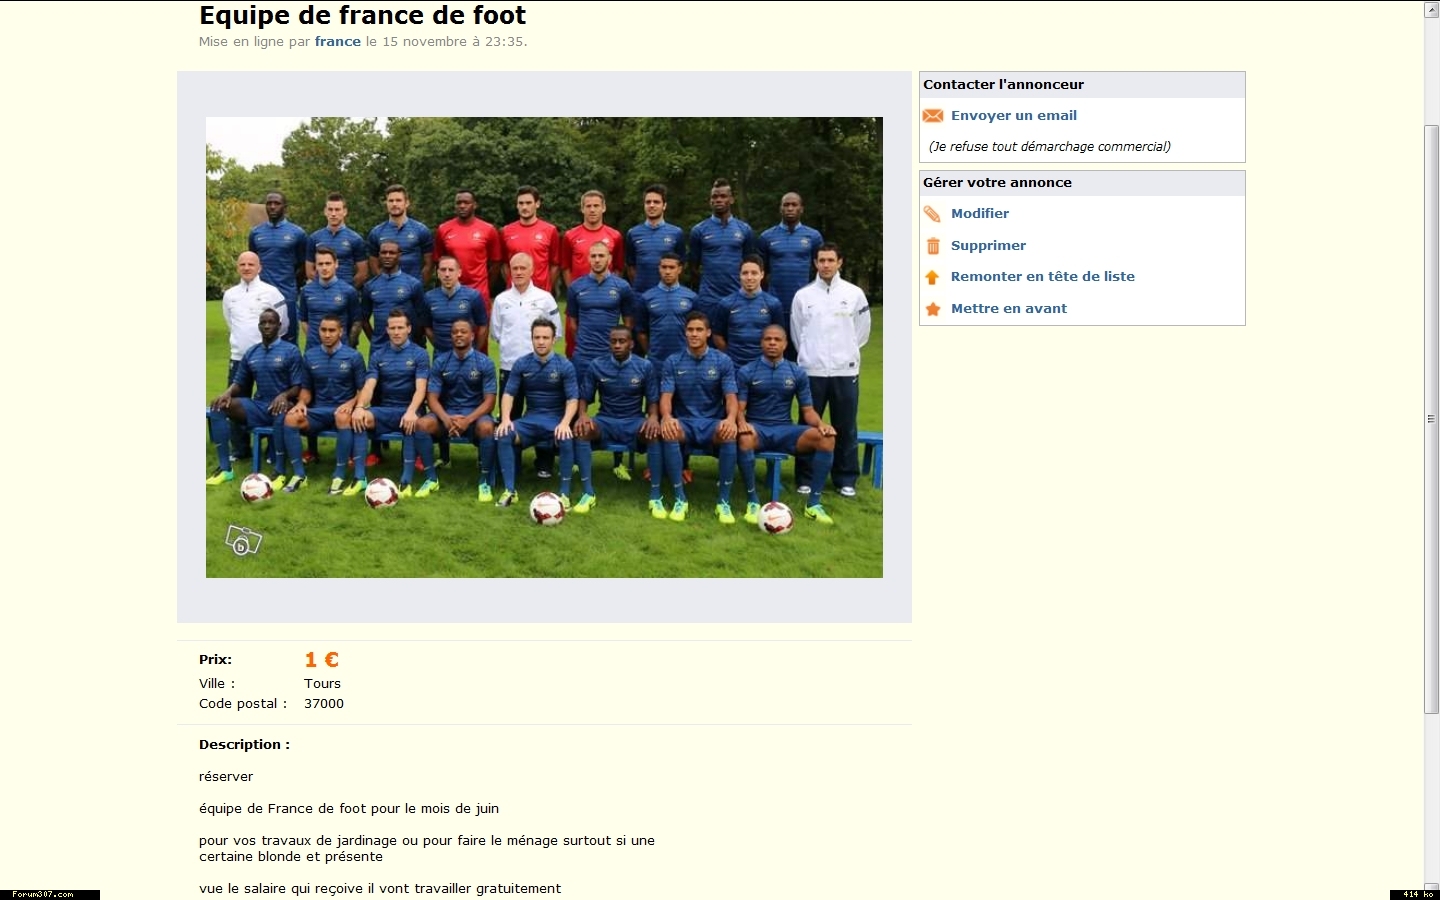The height and width of the screenshot is (900, 1440).
Task: Click the Gérer votre annonce panel header
Action: (1082, 183)
